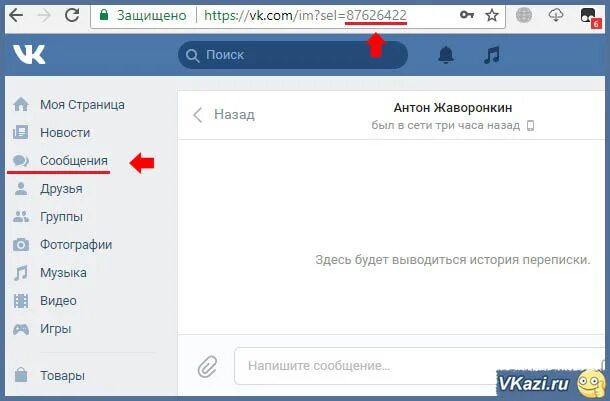610x401 pixels.
Task: Click the Назад back button
Action: click(x=223, y=115)
